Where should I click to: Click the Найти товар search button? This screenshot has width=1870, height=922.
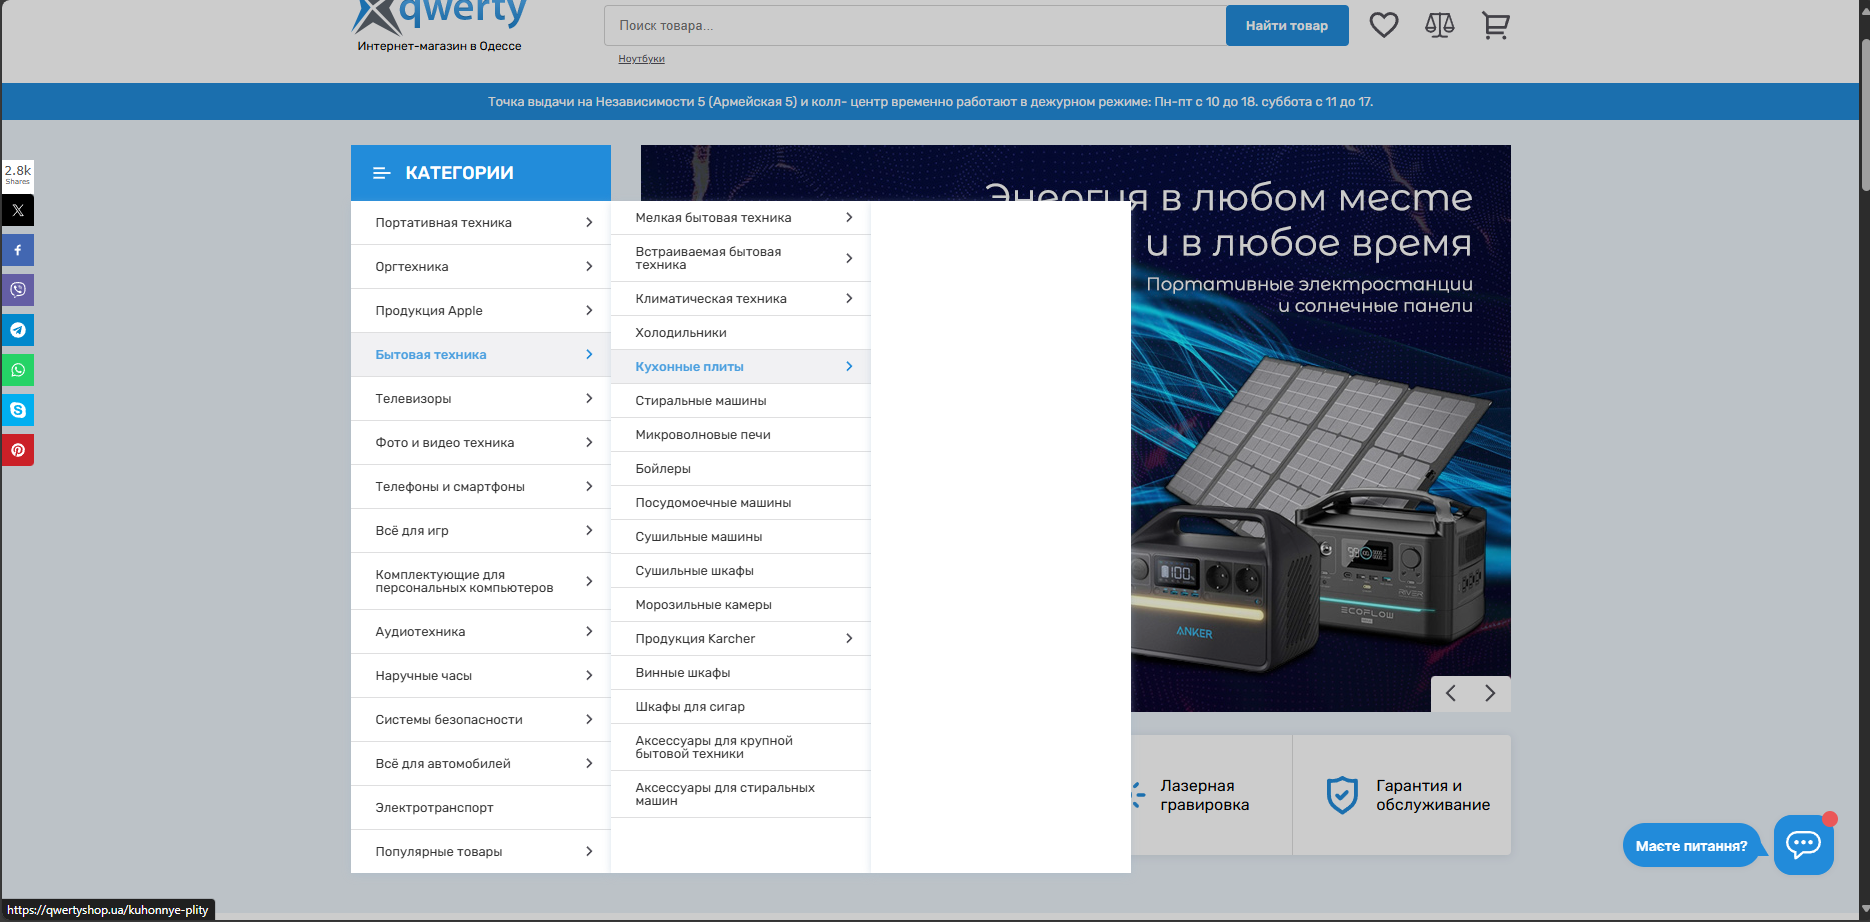[1286, 26]
